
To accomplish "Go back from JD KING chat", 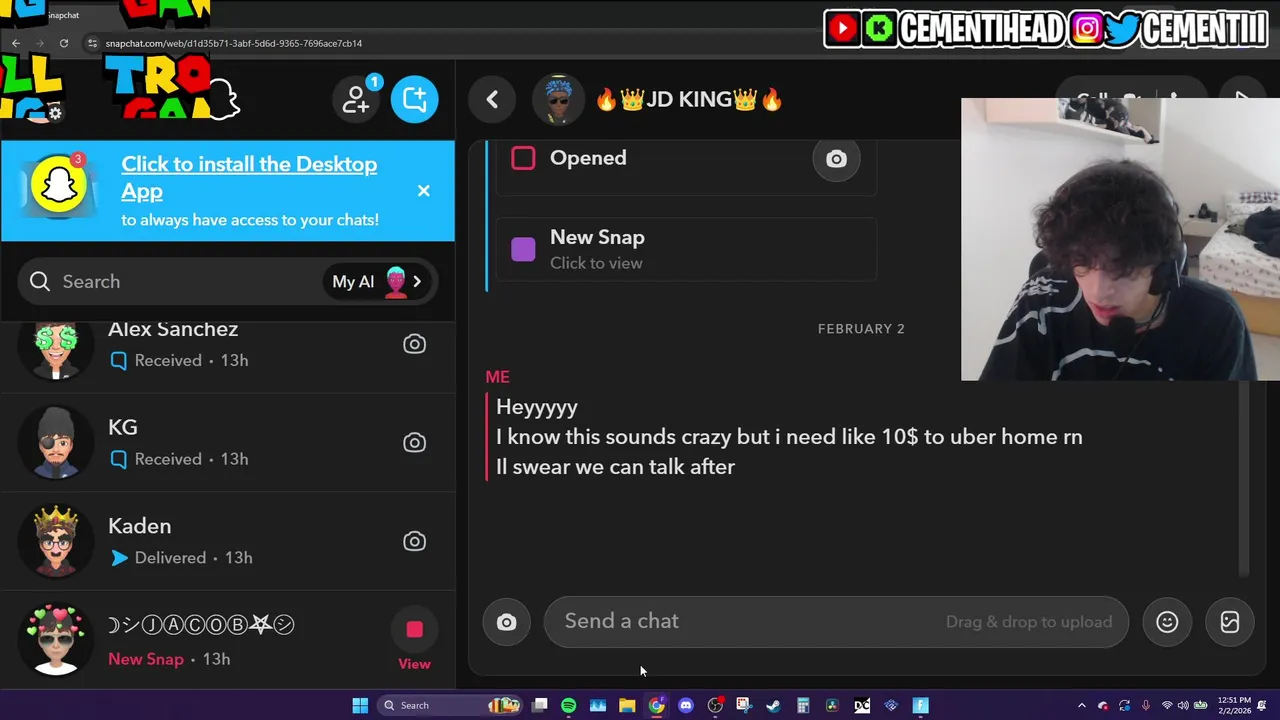I will 492,99.
